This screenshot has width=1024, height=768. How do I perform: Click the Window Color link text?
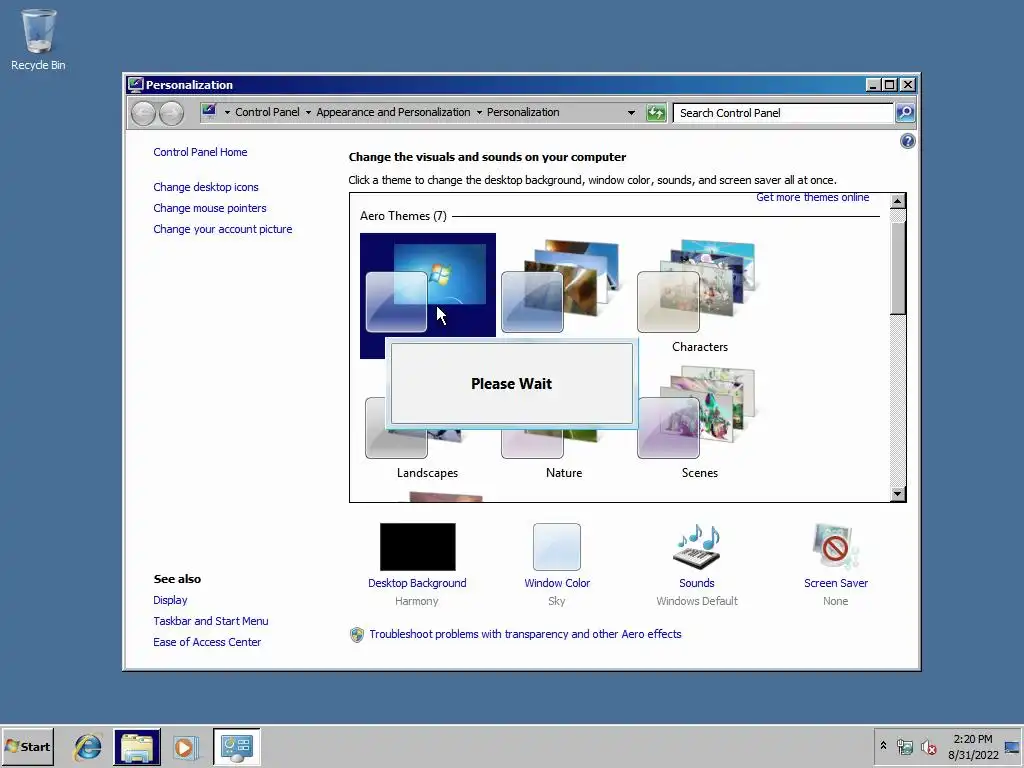pos(556,583)
